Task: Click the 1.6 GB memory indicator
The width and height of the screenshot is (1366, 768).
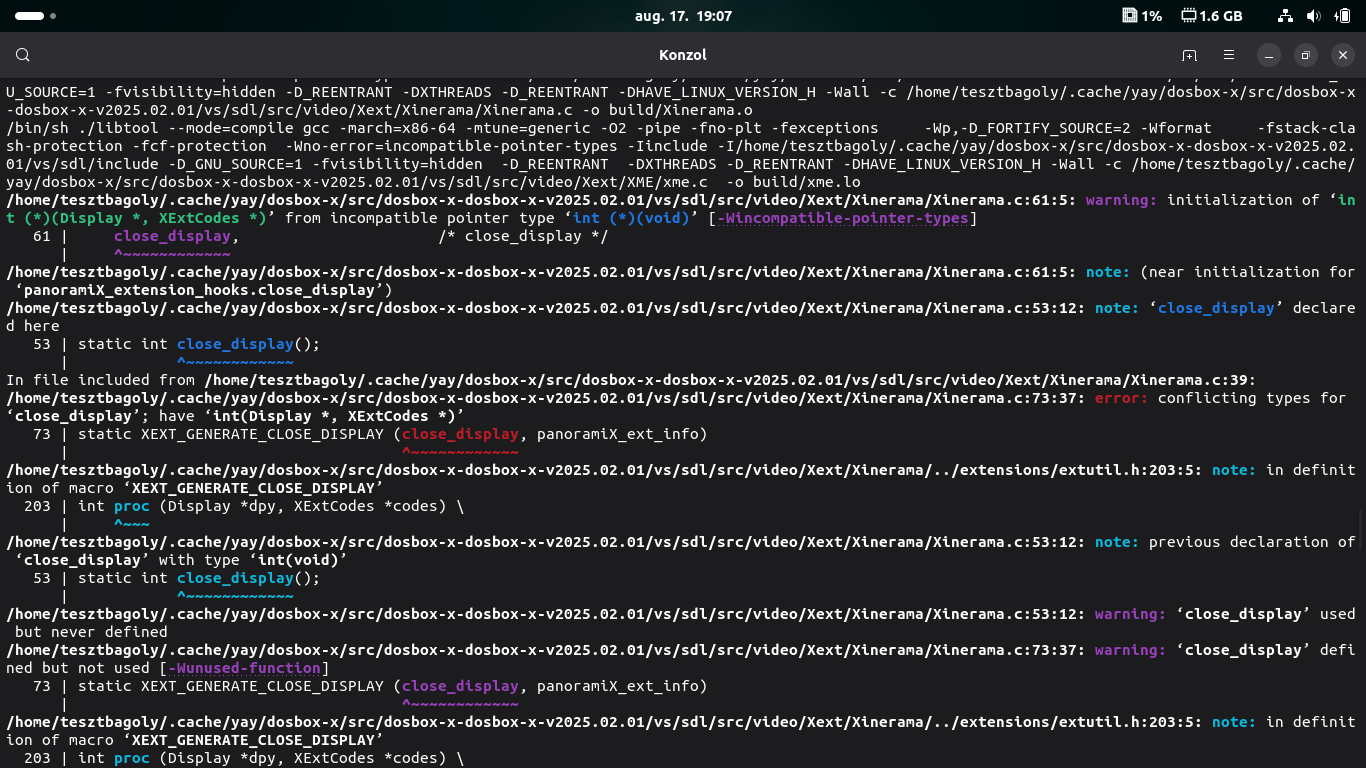Action: coord(1211,16)
